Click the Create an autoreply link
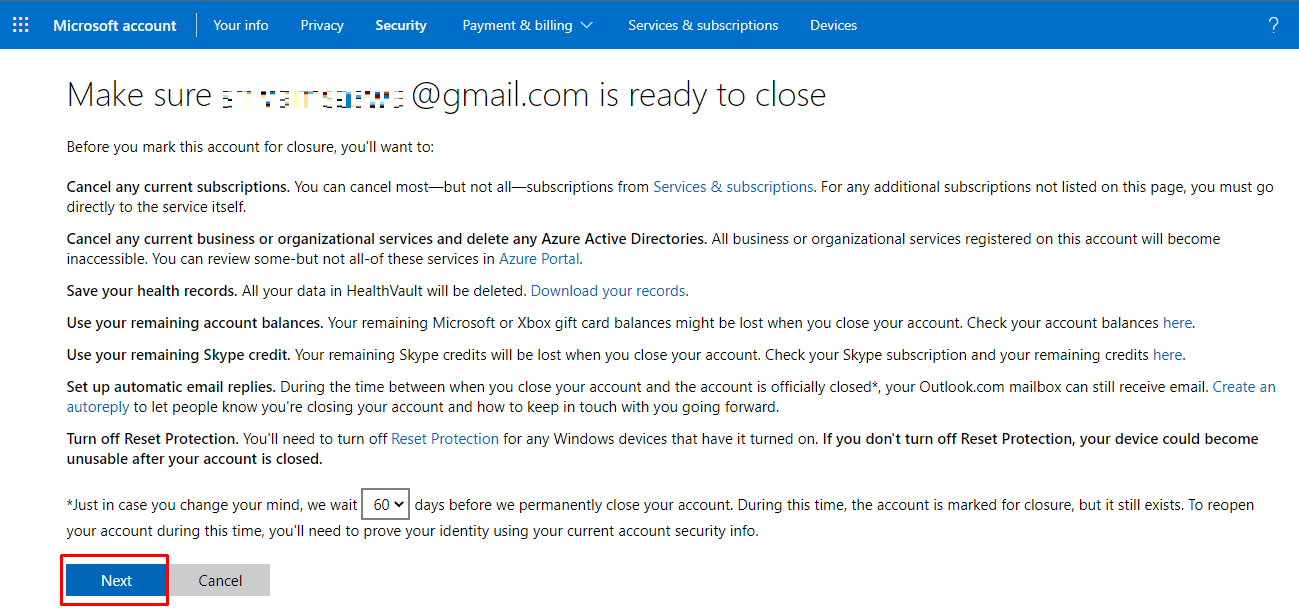 [x=1243, y=387]
